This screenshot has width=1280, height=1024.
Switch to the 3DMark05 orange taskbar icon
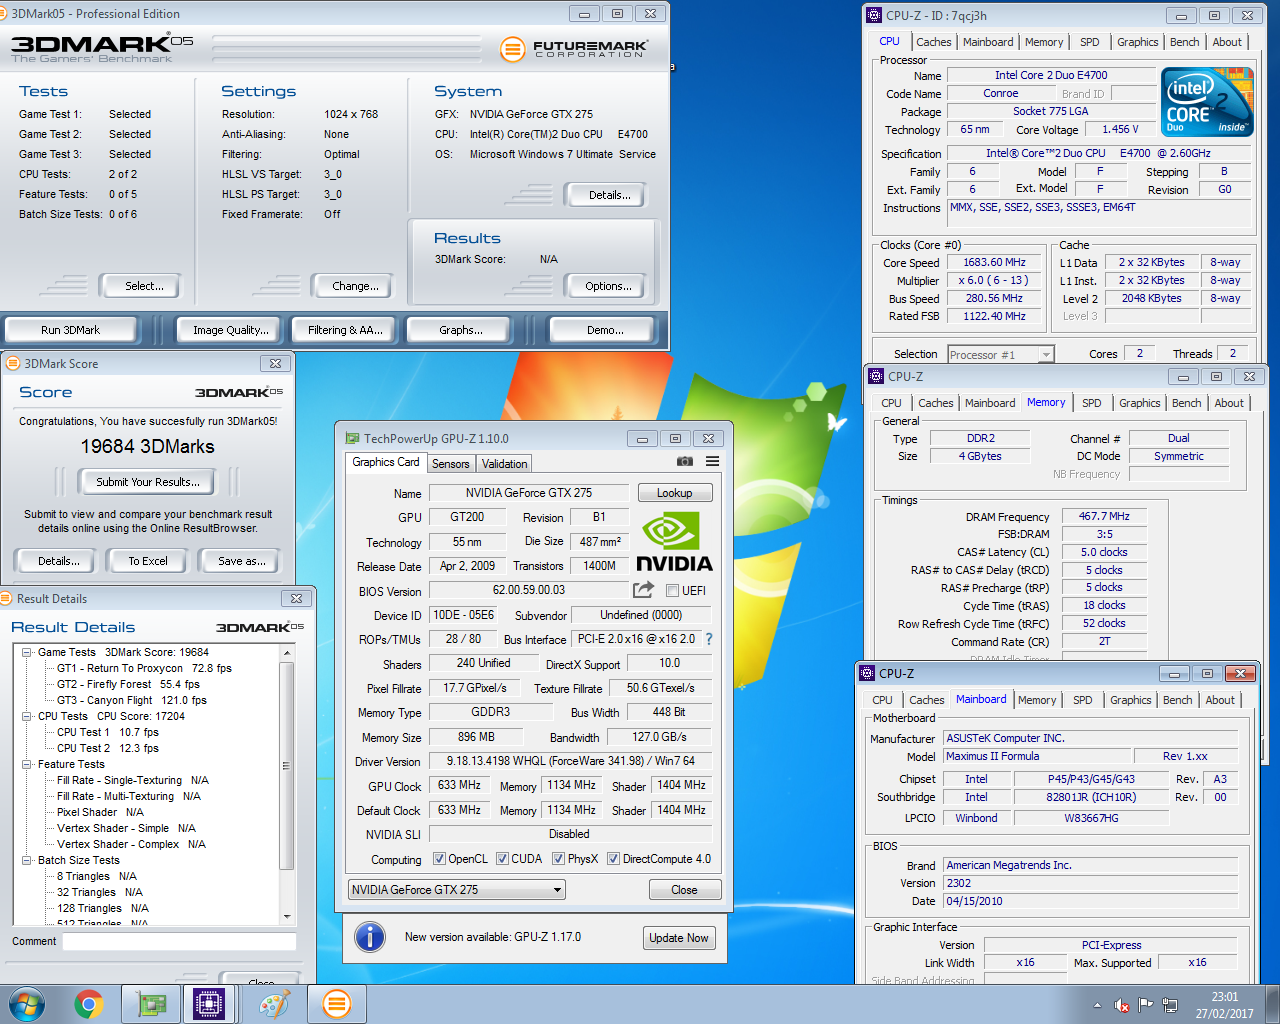(337, 1004)
